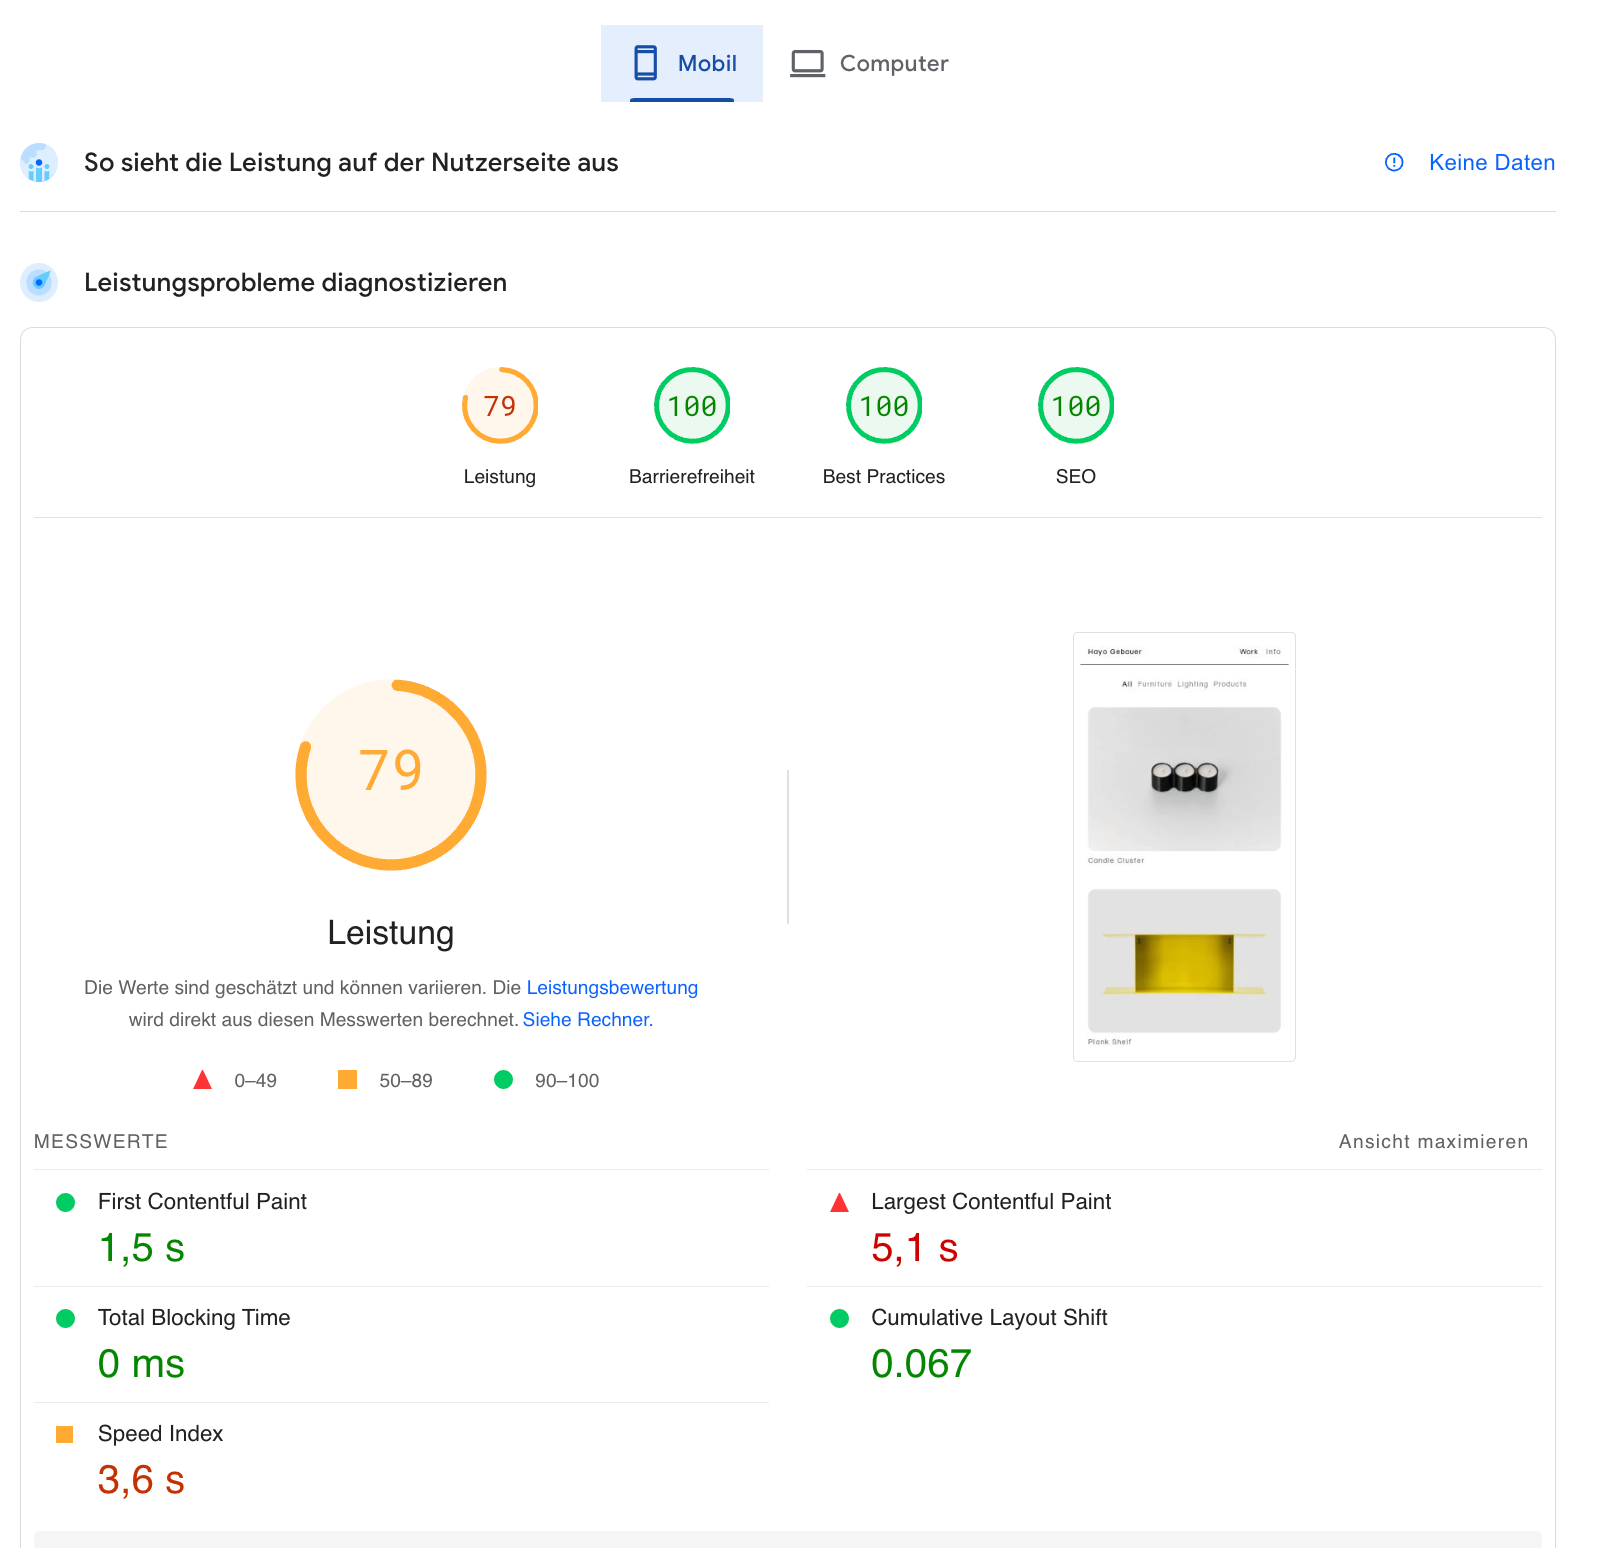Expand the Largest Contentful Paint metric

click(x=990, y=1201)
